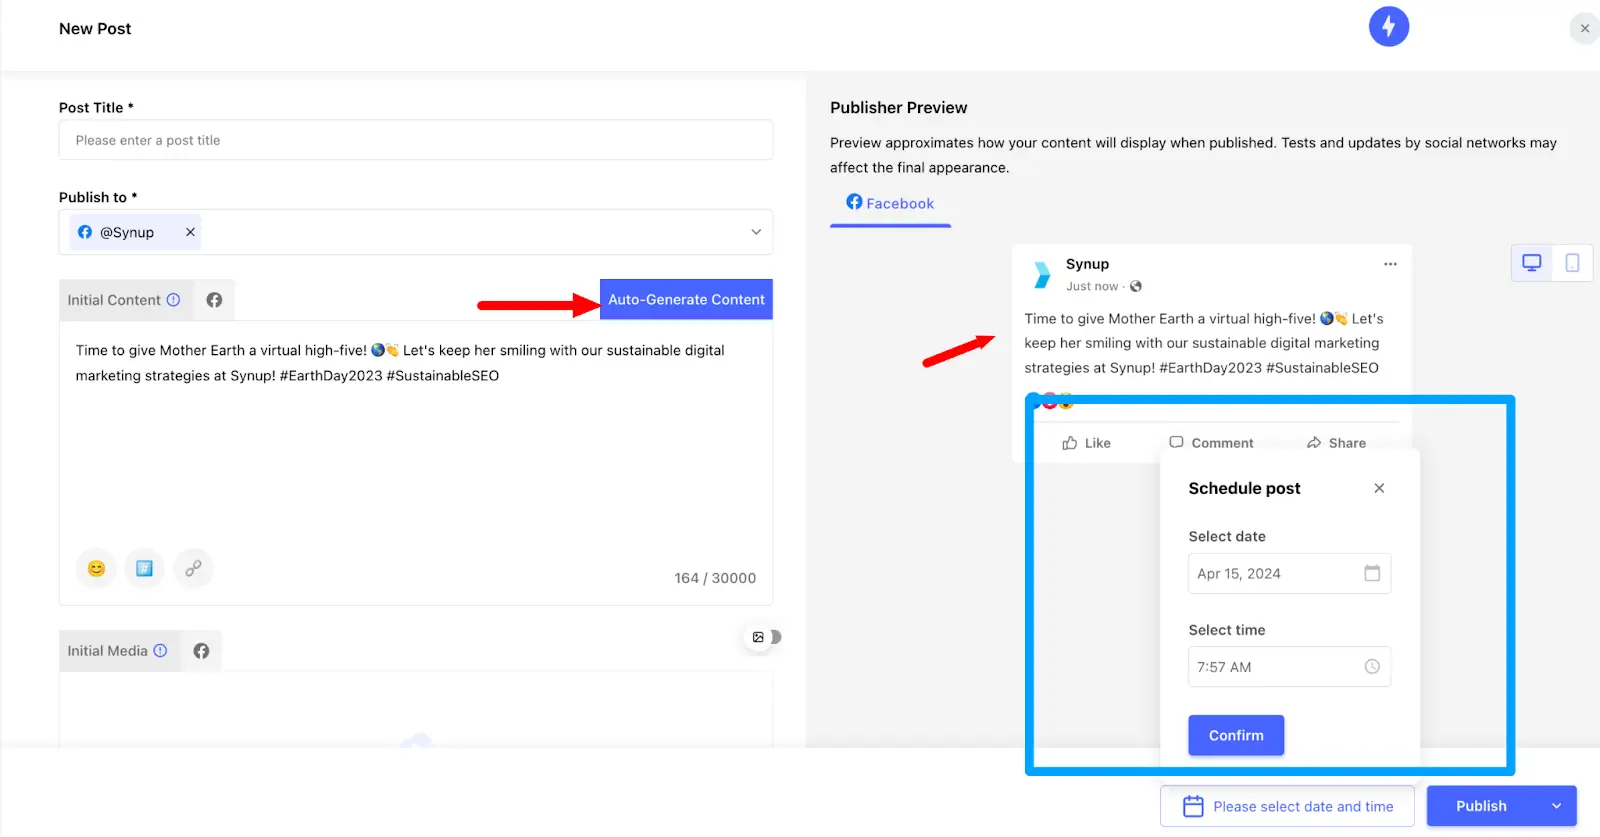Open the date picker calendar icon
Viewport: 1600px width, 837px height.
click(x=1372, y=573)
